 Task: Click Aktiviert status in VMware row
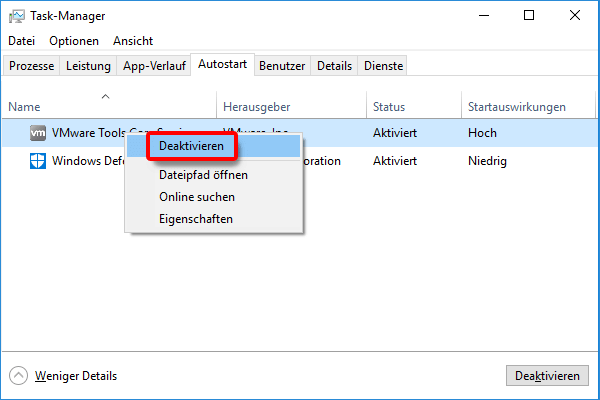pos(395,133)
